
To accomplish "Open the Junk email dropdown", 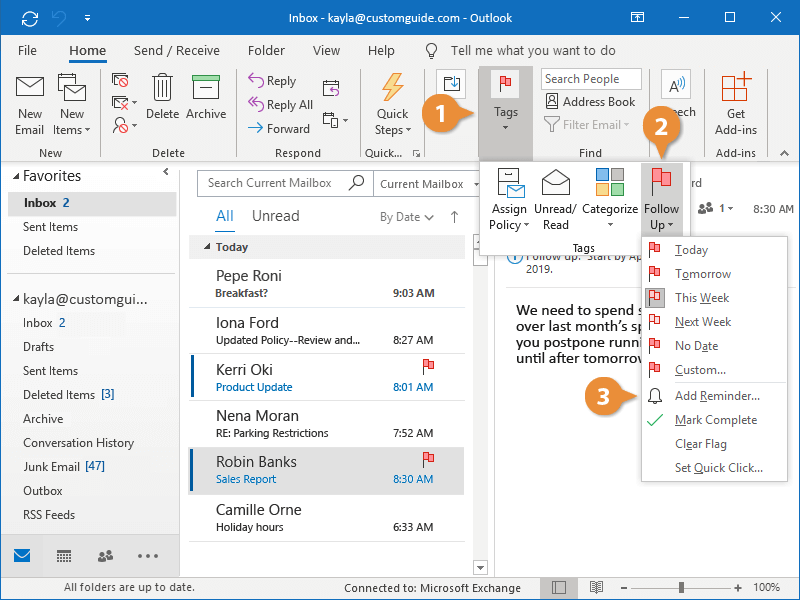I will [124, 125].
